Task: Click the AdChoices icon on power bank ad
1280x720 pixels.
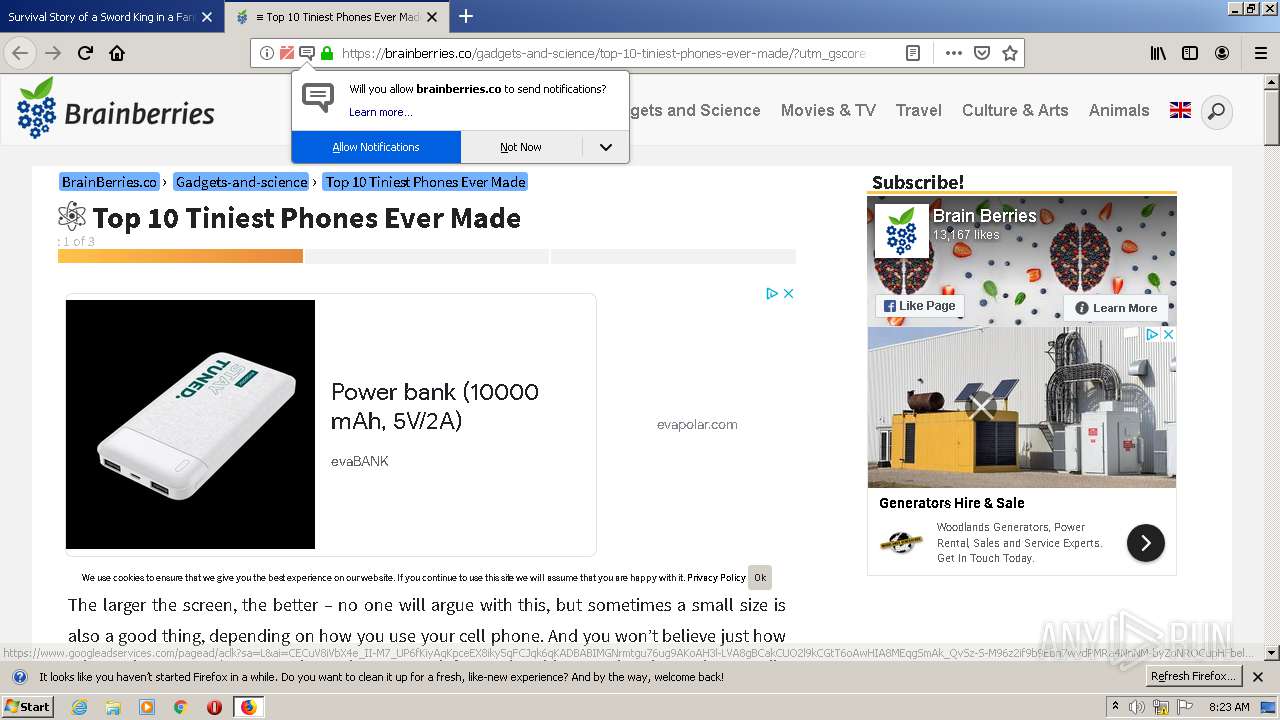Action: (772, 293)
